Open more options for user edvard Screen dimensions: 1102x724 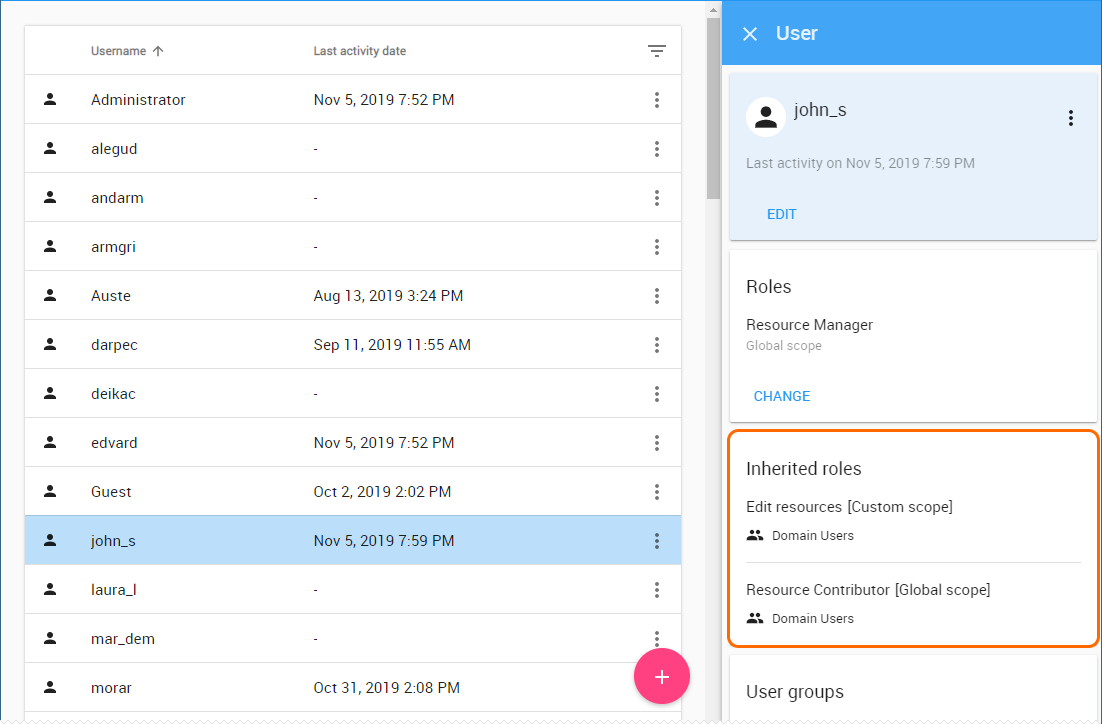pos(657,443)
